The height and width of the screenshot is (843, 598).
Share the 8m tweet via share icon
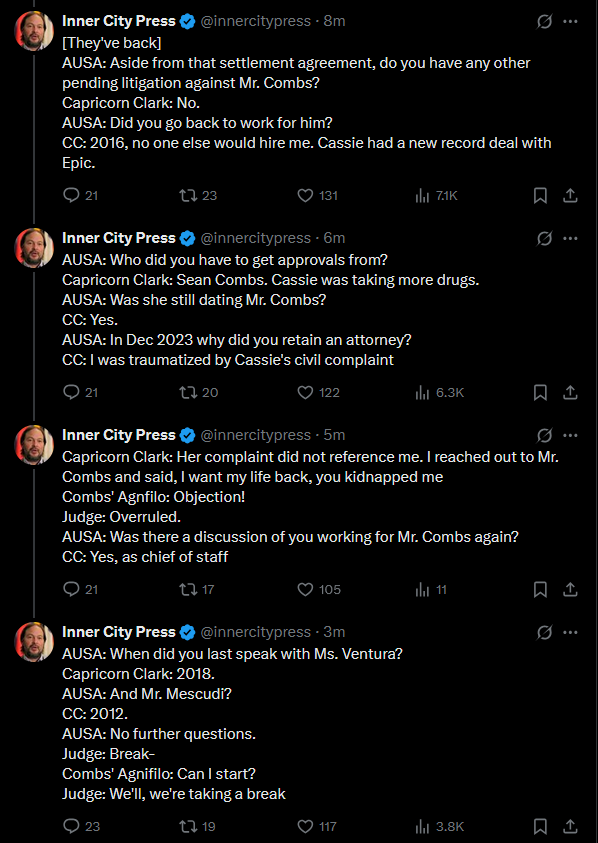pyautogui.click(x=570, y=196)
